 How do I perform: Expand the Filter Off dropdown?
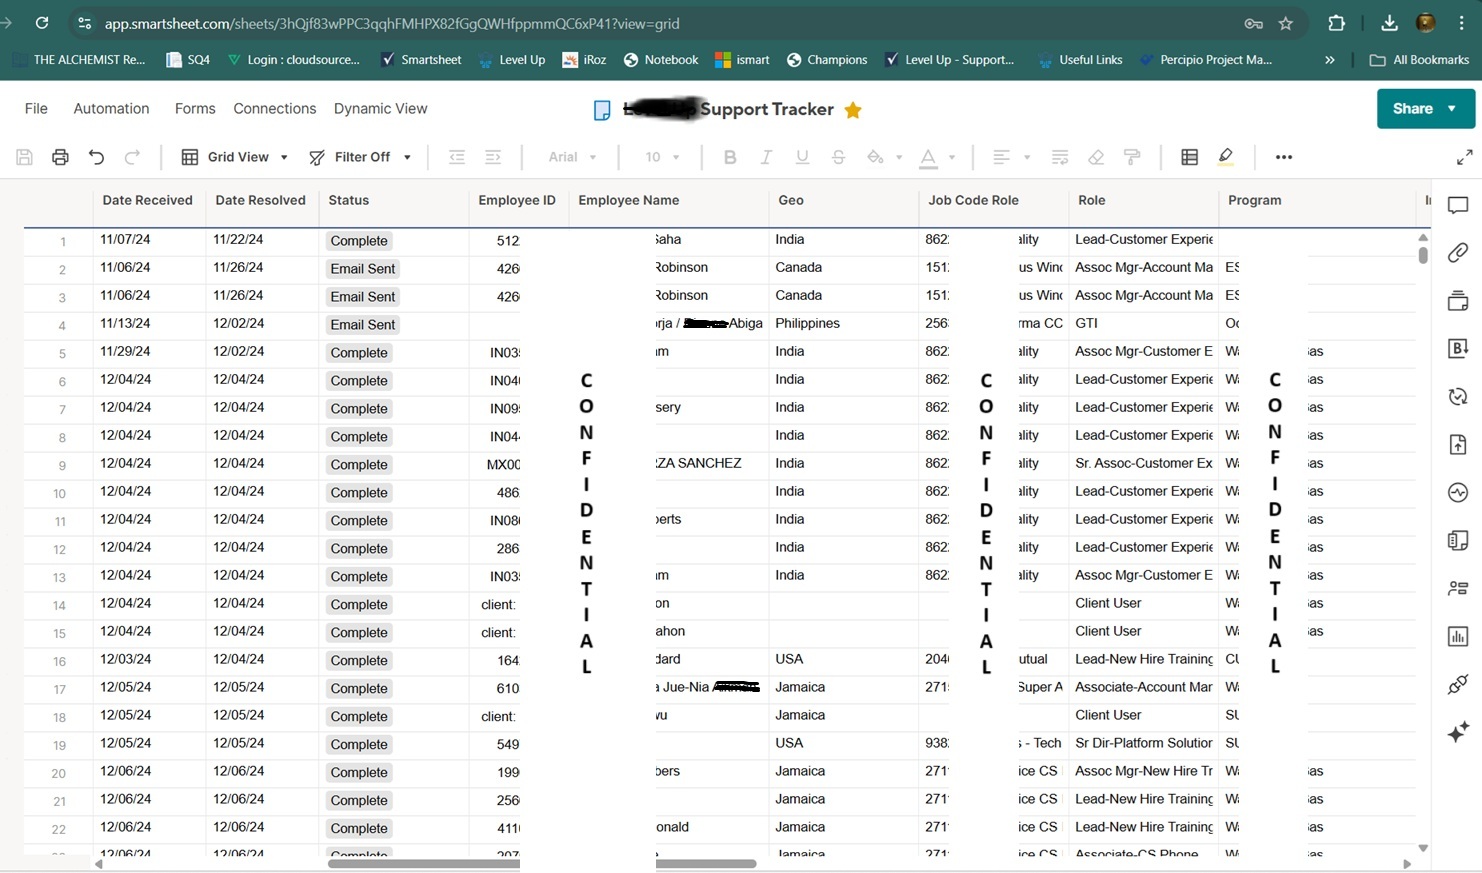point(361,157)
